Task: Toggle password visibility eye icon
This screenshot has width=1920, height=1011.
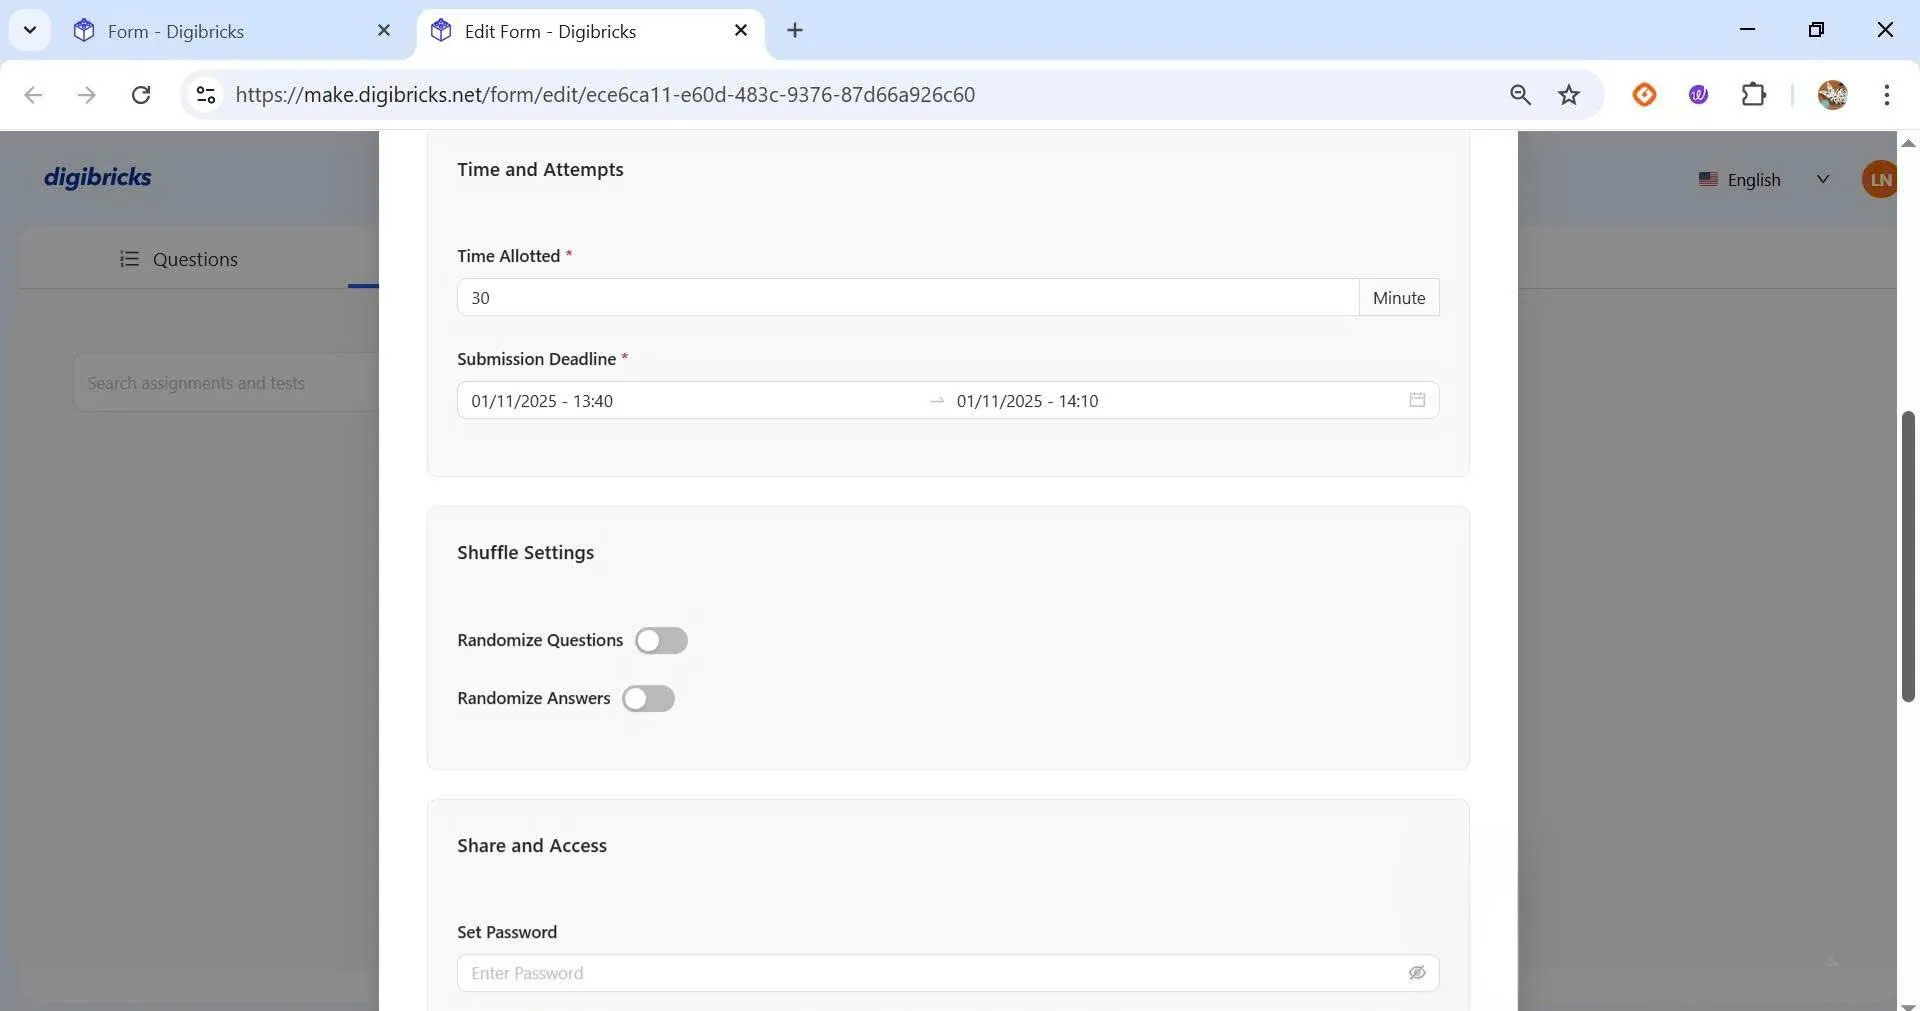Action: click(1416, 973)
